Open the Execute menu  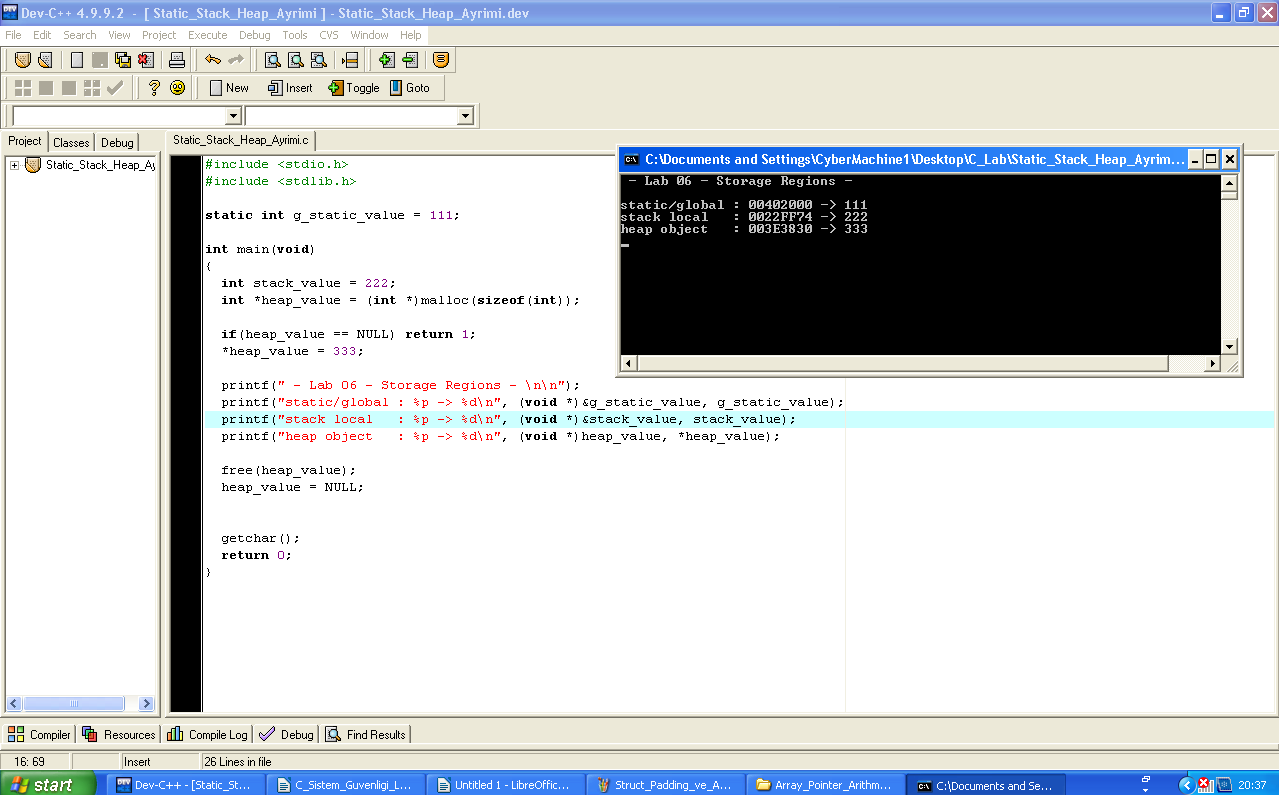(208, 35)
